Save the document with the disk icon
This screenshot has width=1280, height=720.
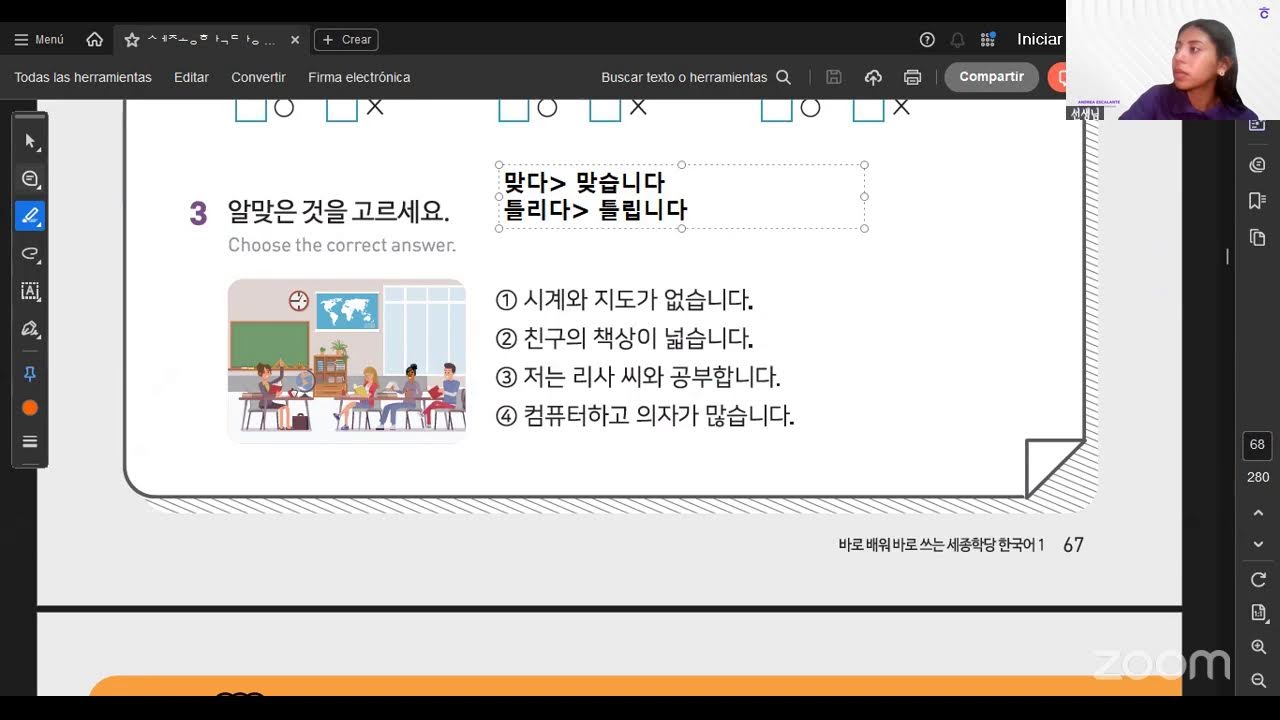[x=834, y=77]
